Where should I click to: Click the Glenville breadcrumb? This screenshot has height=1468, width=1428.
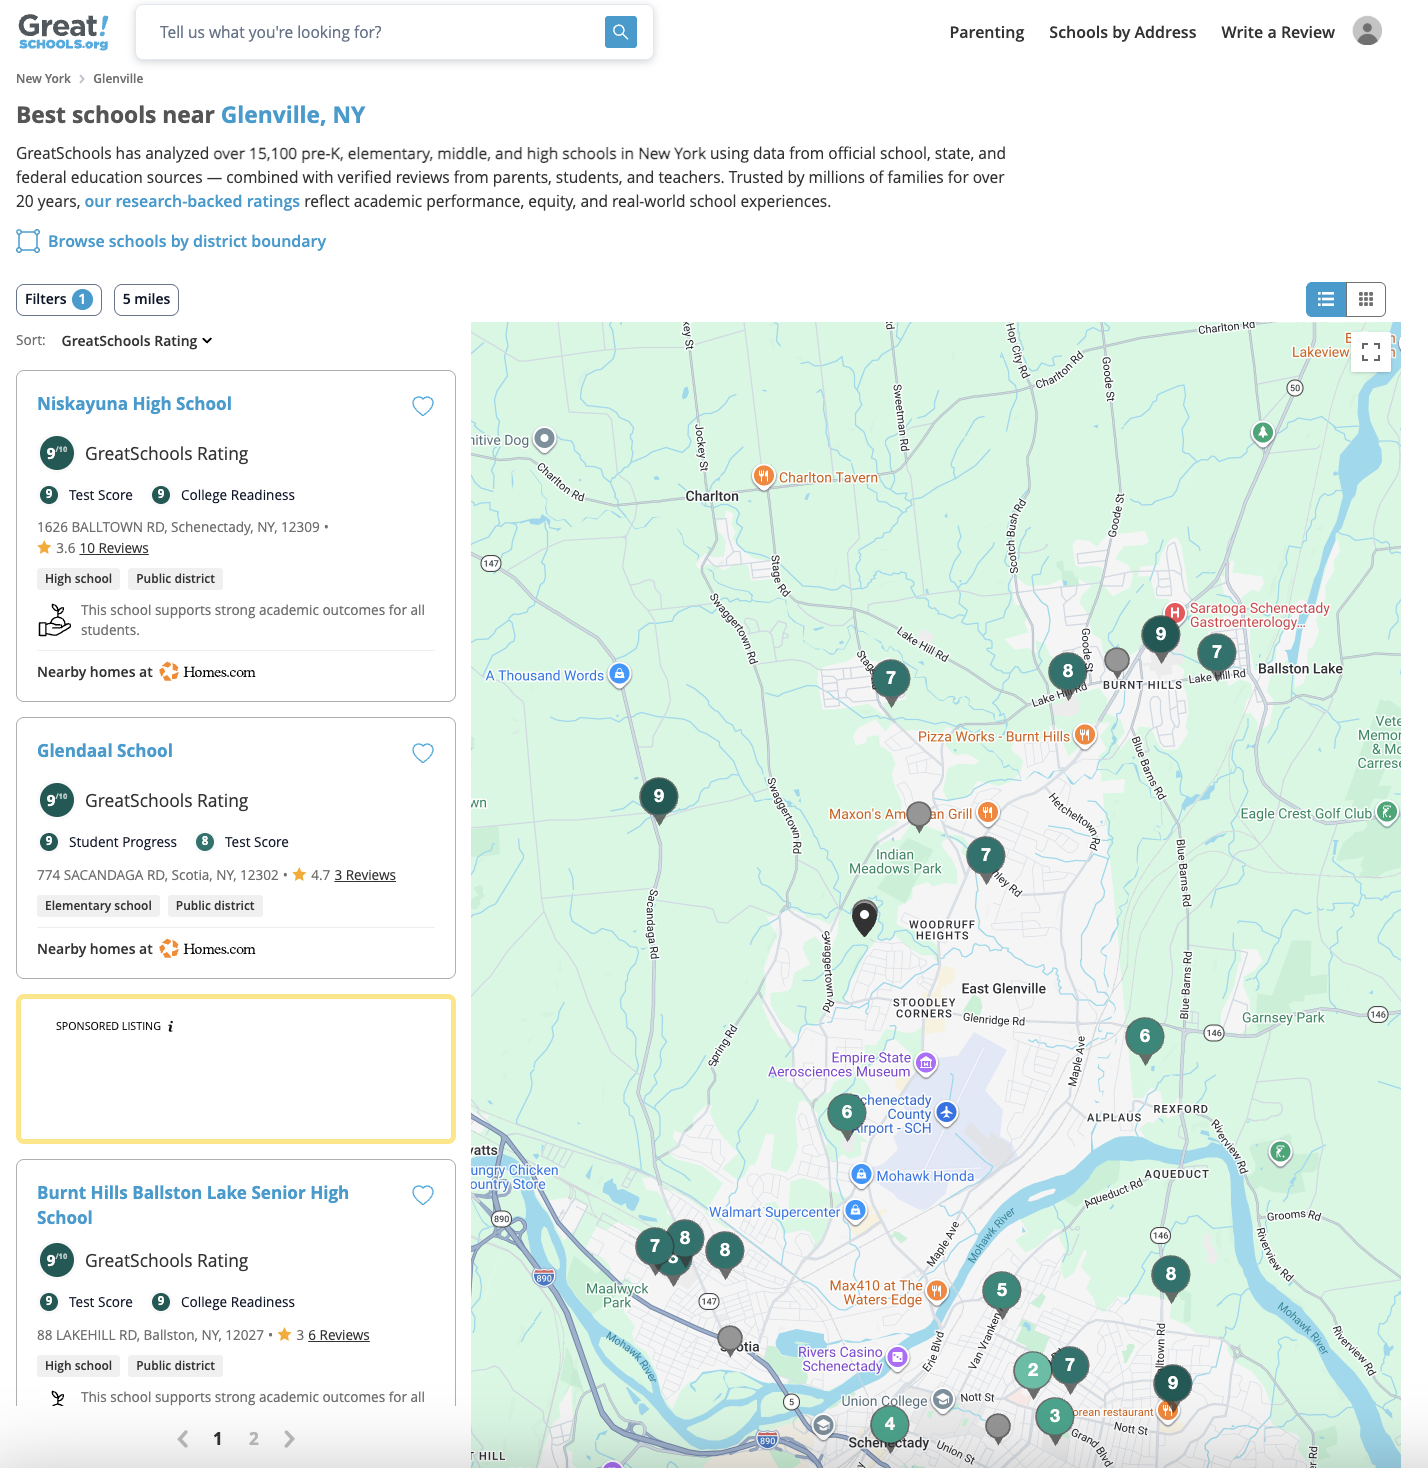(118, 79)
